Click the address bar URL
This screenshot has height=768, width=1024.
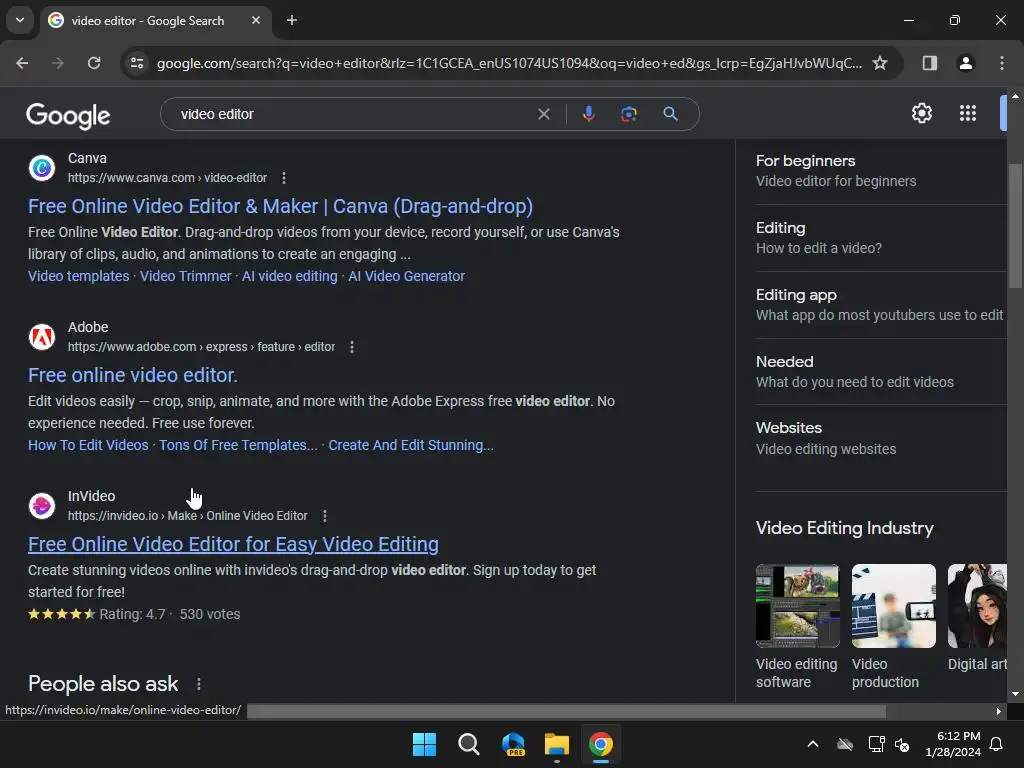point(509,63)
